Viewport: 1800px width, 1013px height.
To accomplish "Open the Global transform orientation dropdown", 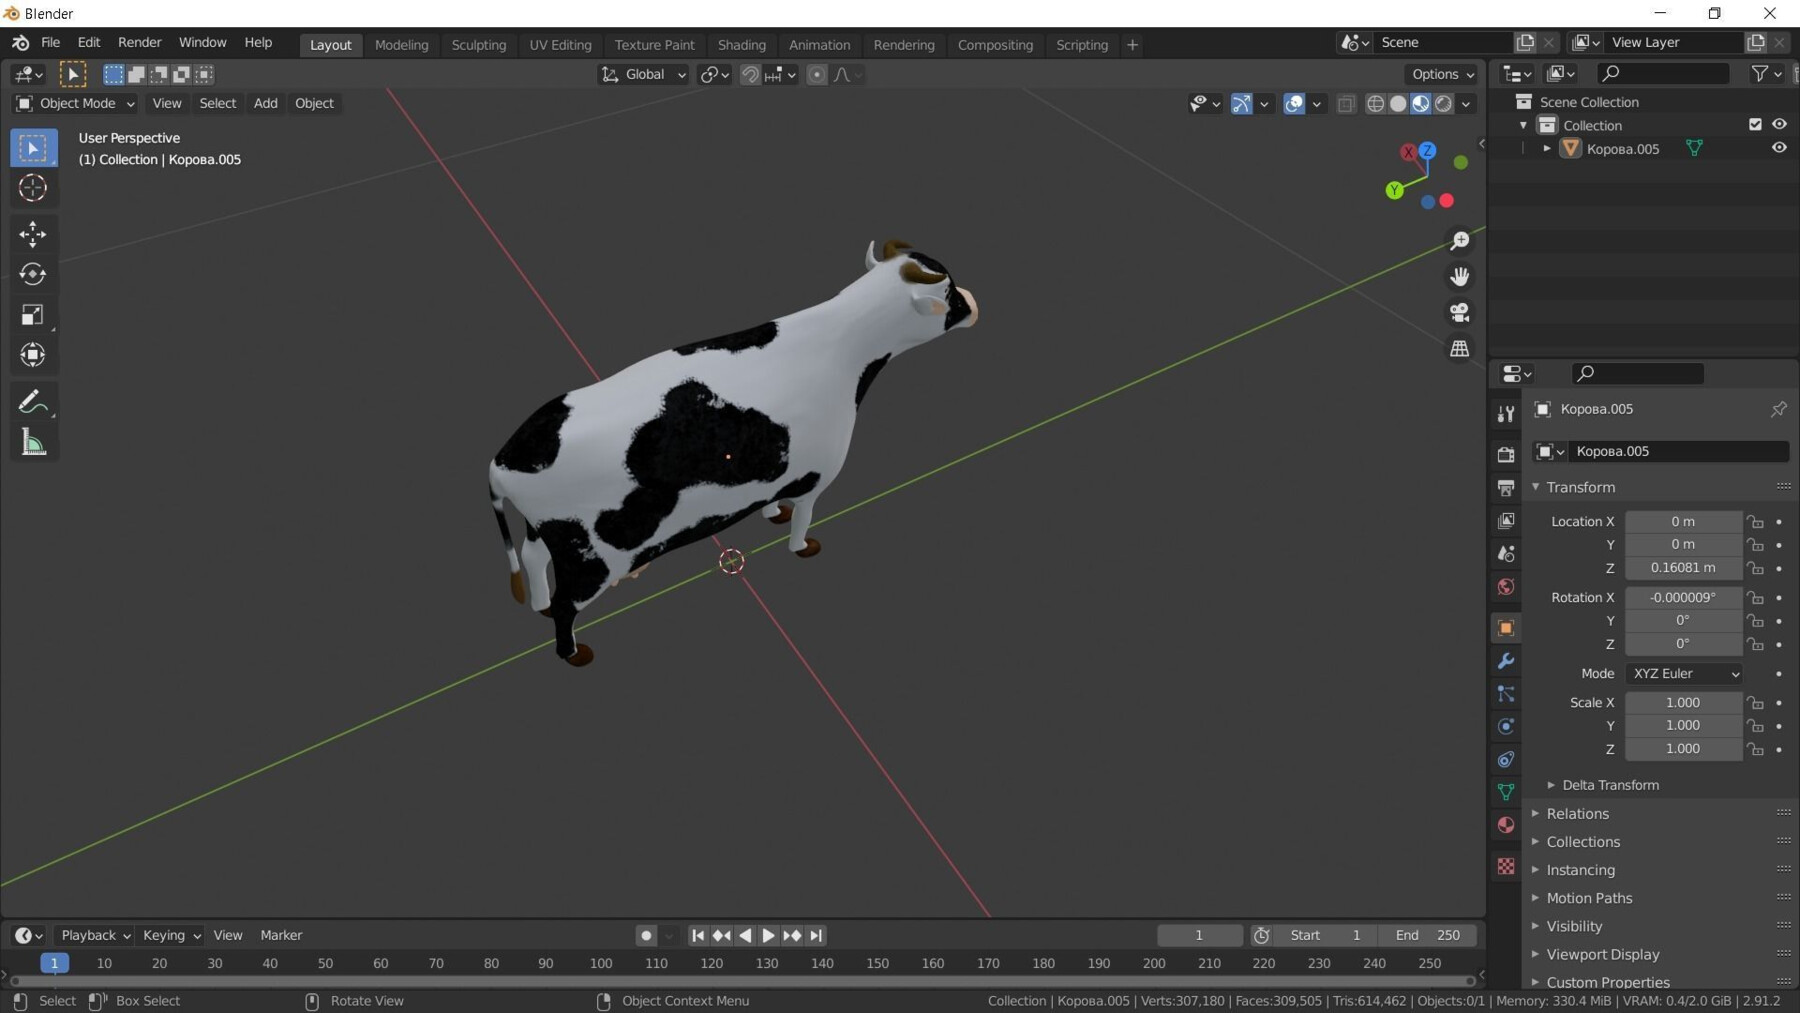I will tap(643, 74).
